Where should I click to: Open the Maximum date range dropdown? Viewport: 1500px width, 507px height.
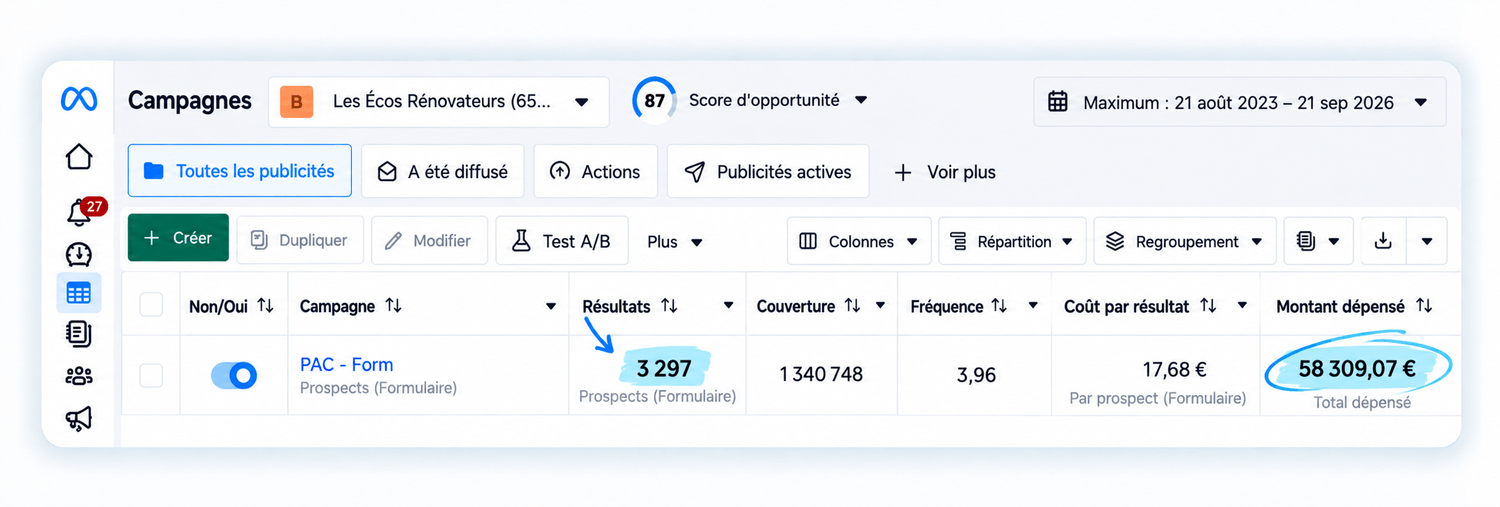click(x=1240, y=102)
